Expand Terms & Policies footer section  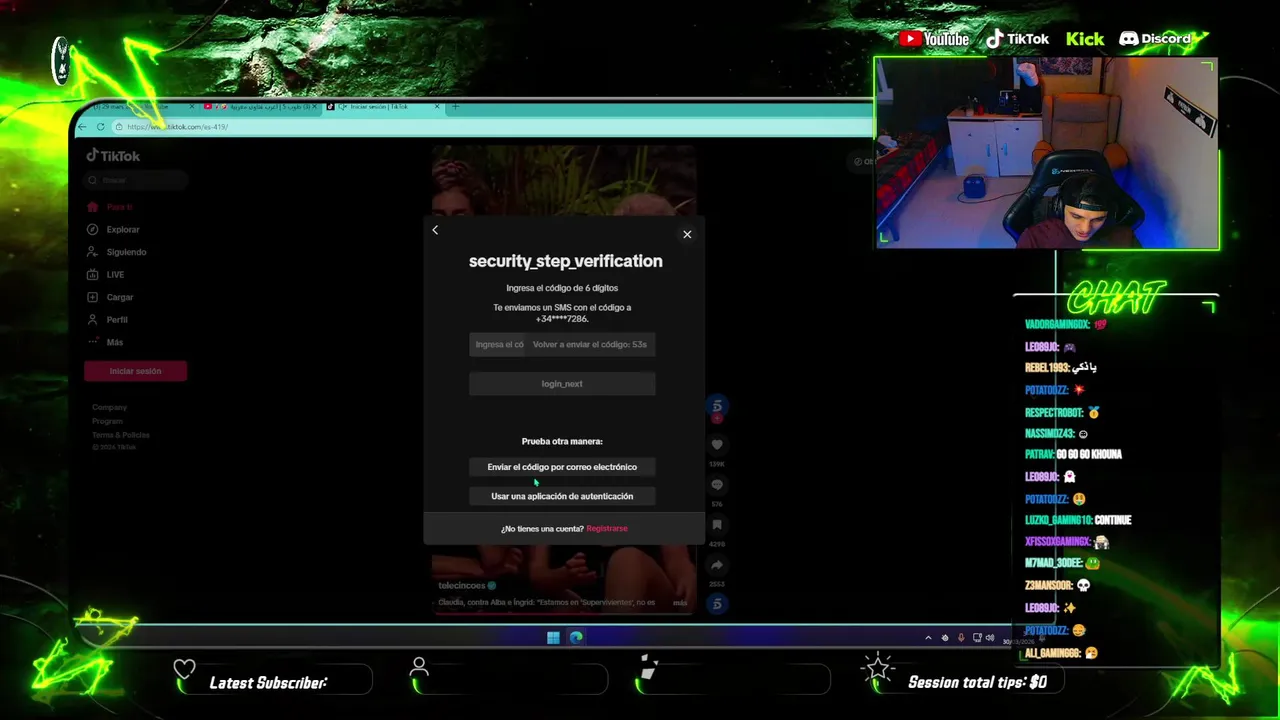[120, 435]
